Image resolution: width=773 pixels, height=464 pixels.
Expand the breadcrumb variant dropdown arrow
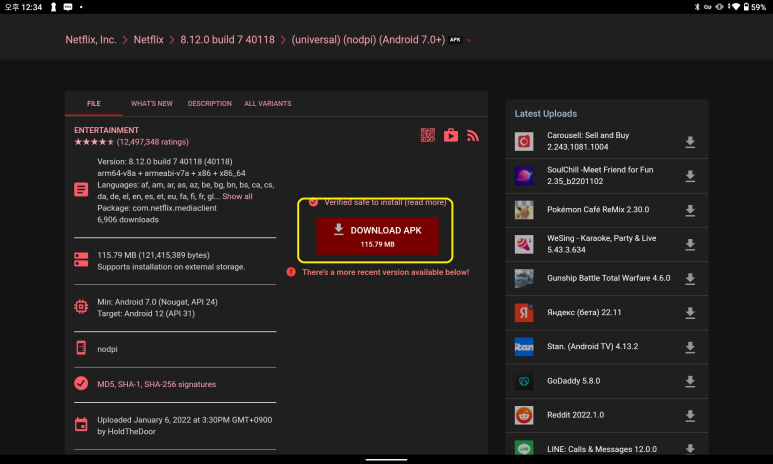click(x=469, y=40)
